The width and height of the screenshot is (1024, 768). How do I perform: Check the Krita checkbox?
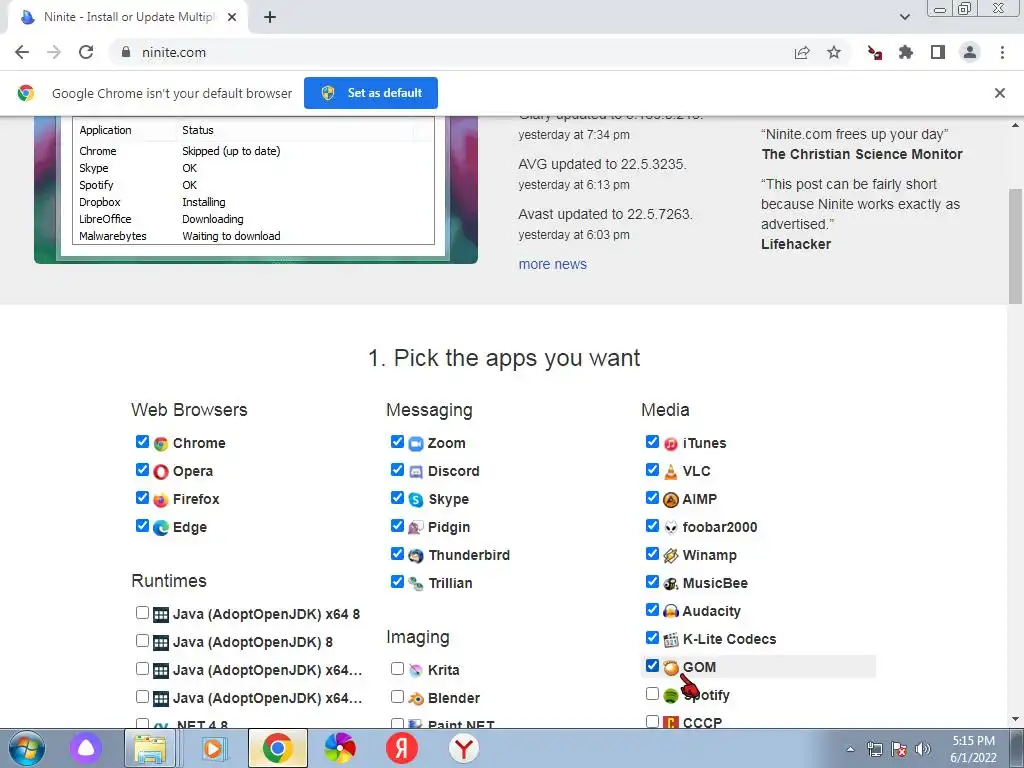point(397,669)
